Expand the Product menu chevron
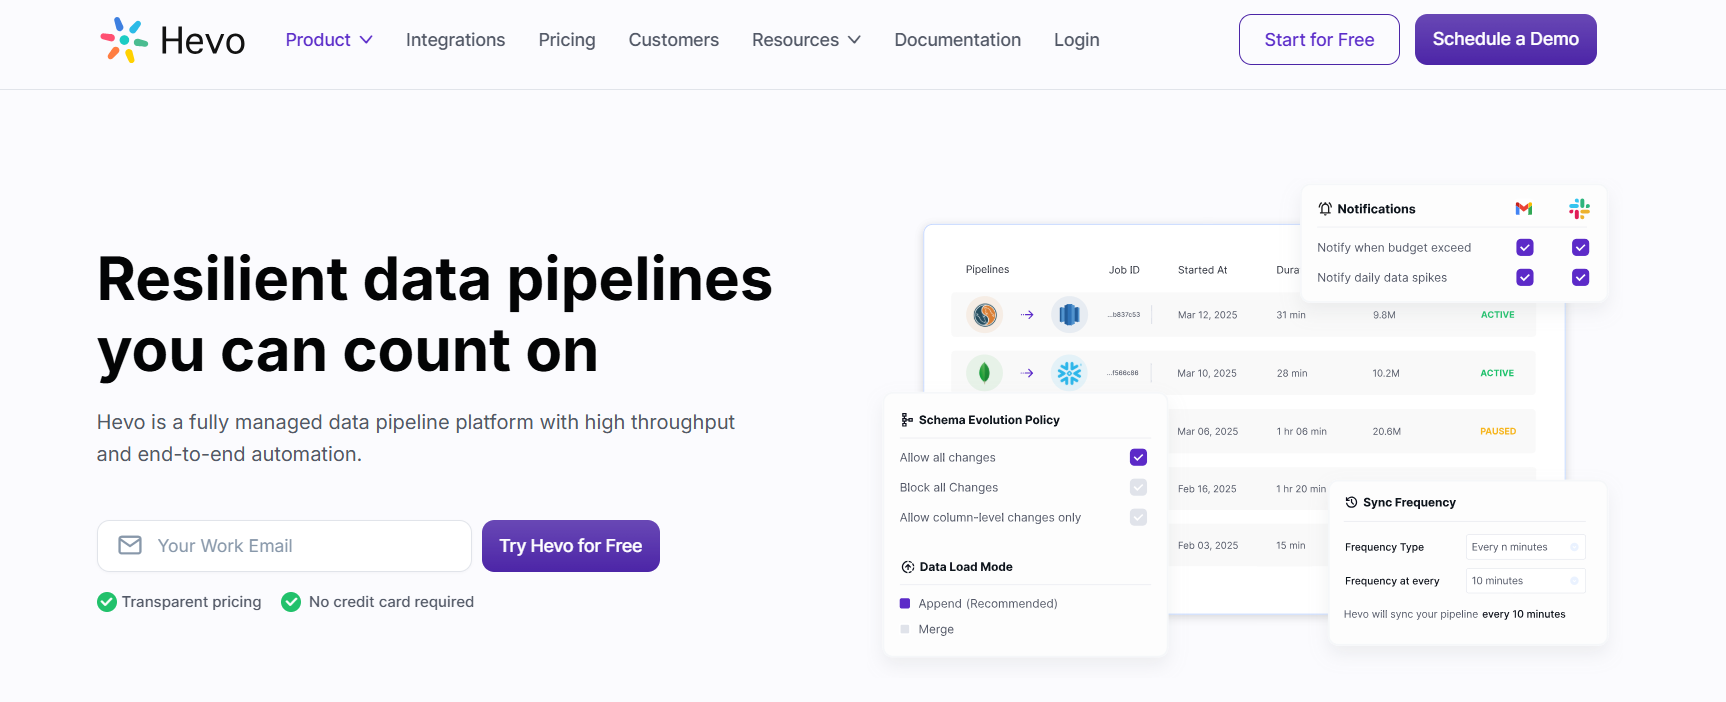1726x702 pixels. [x=366, y=40]
